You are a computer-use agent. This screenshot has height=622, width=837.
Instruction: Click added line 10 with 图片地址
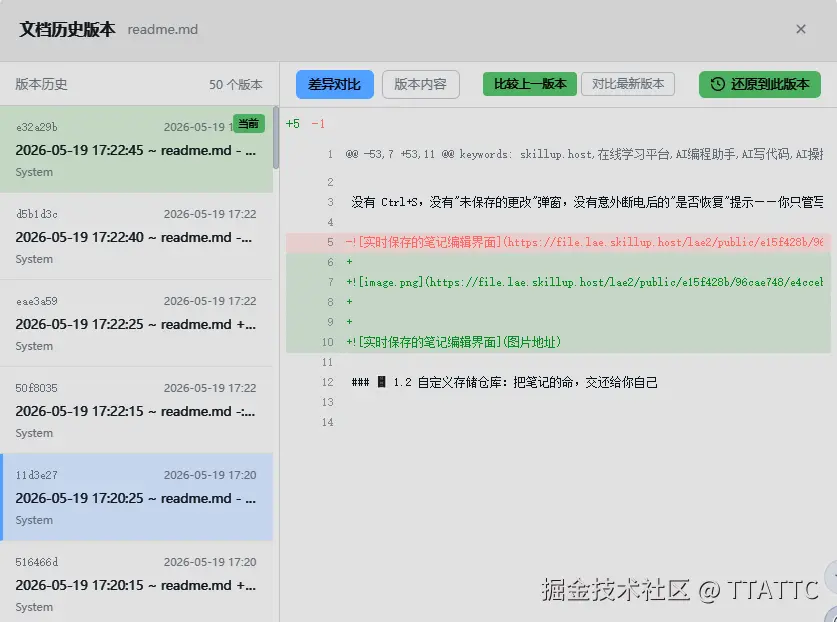click(558, 342)
